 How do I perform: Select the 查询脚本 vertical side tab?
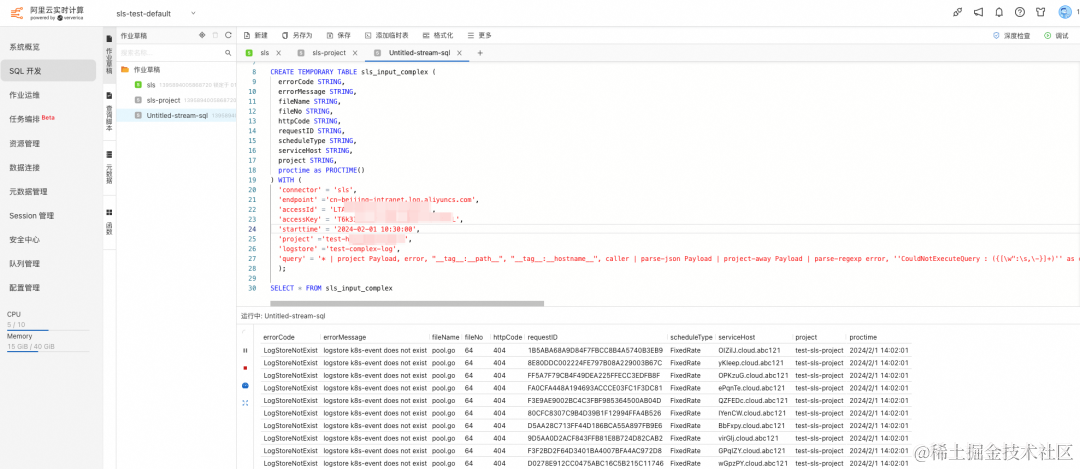[109, 112]
